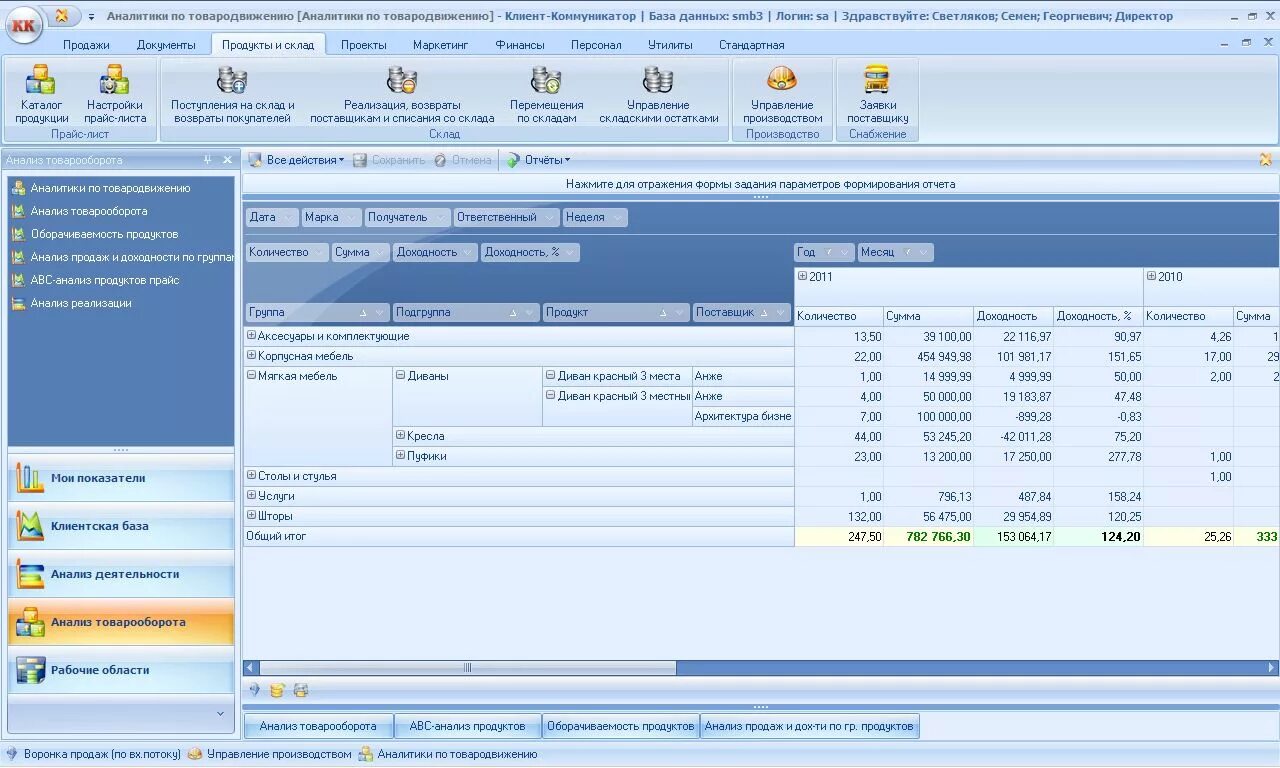Click the Воронка продаж funnel icon in the status bar
1280x768 pixels.
point(12,754)
